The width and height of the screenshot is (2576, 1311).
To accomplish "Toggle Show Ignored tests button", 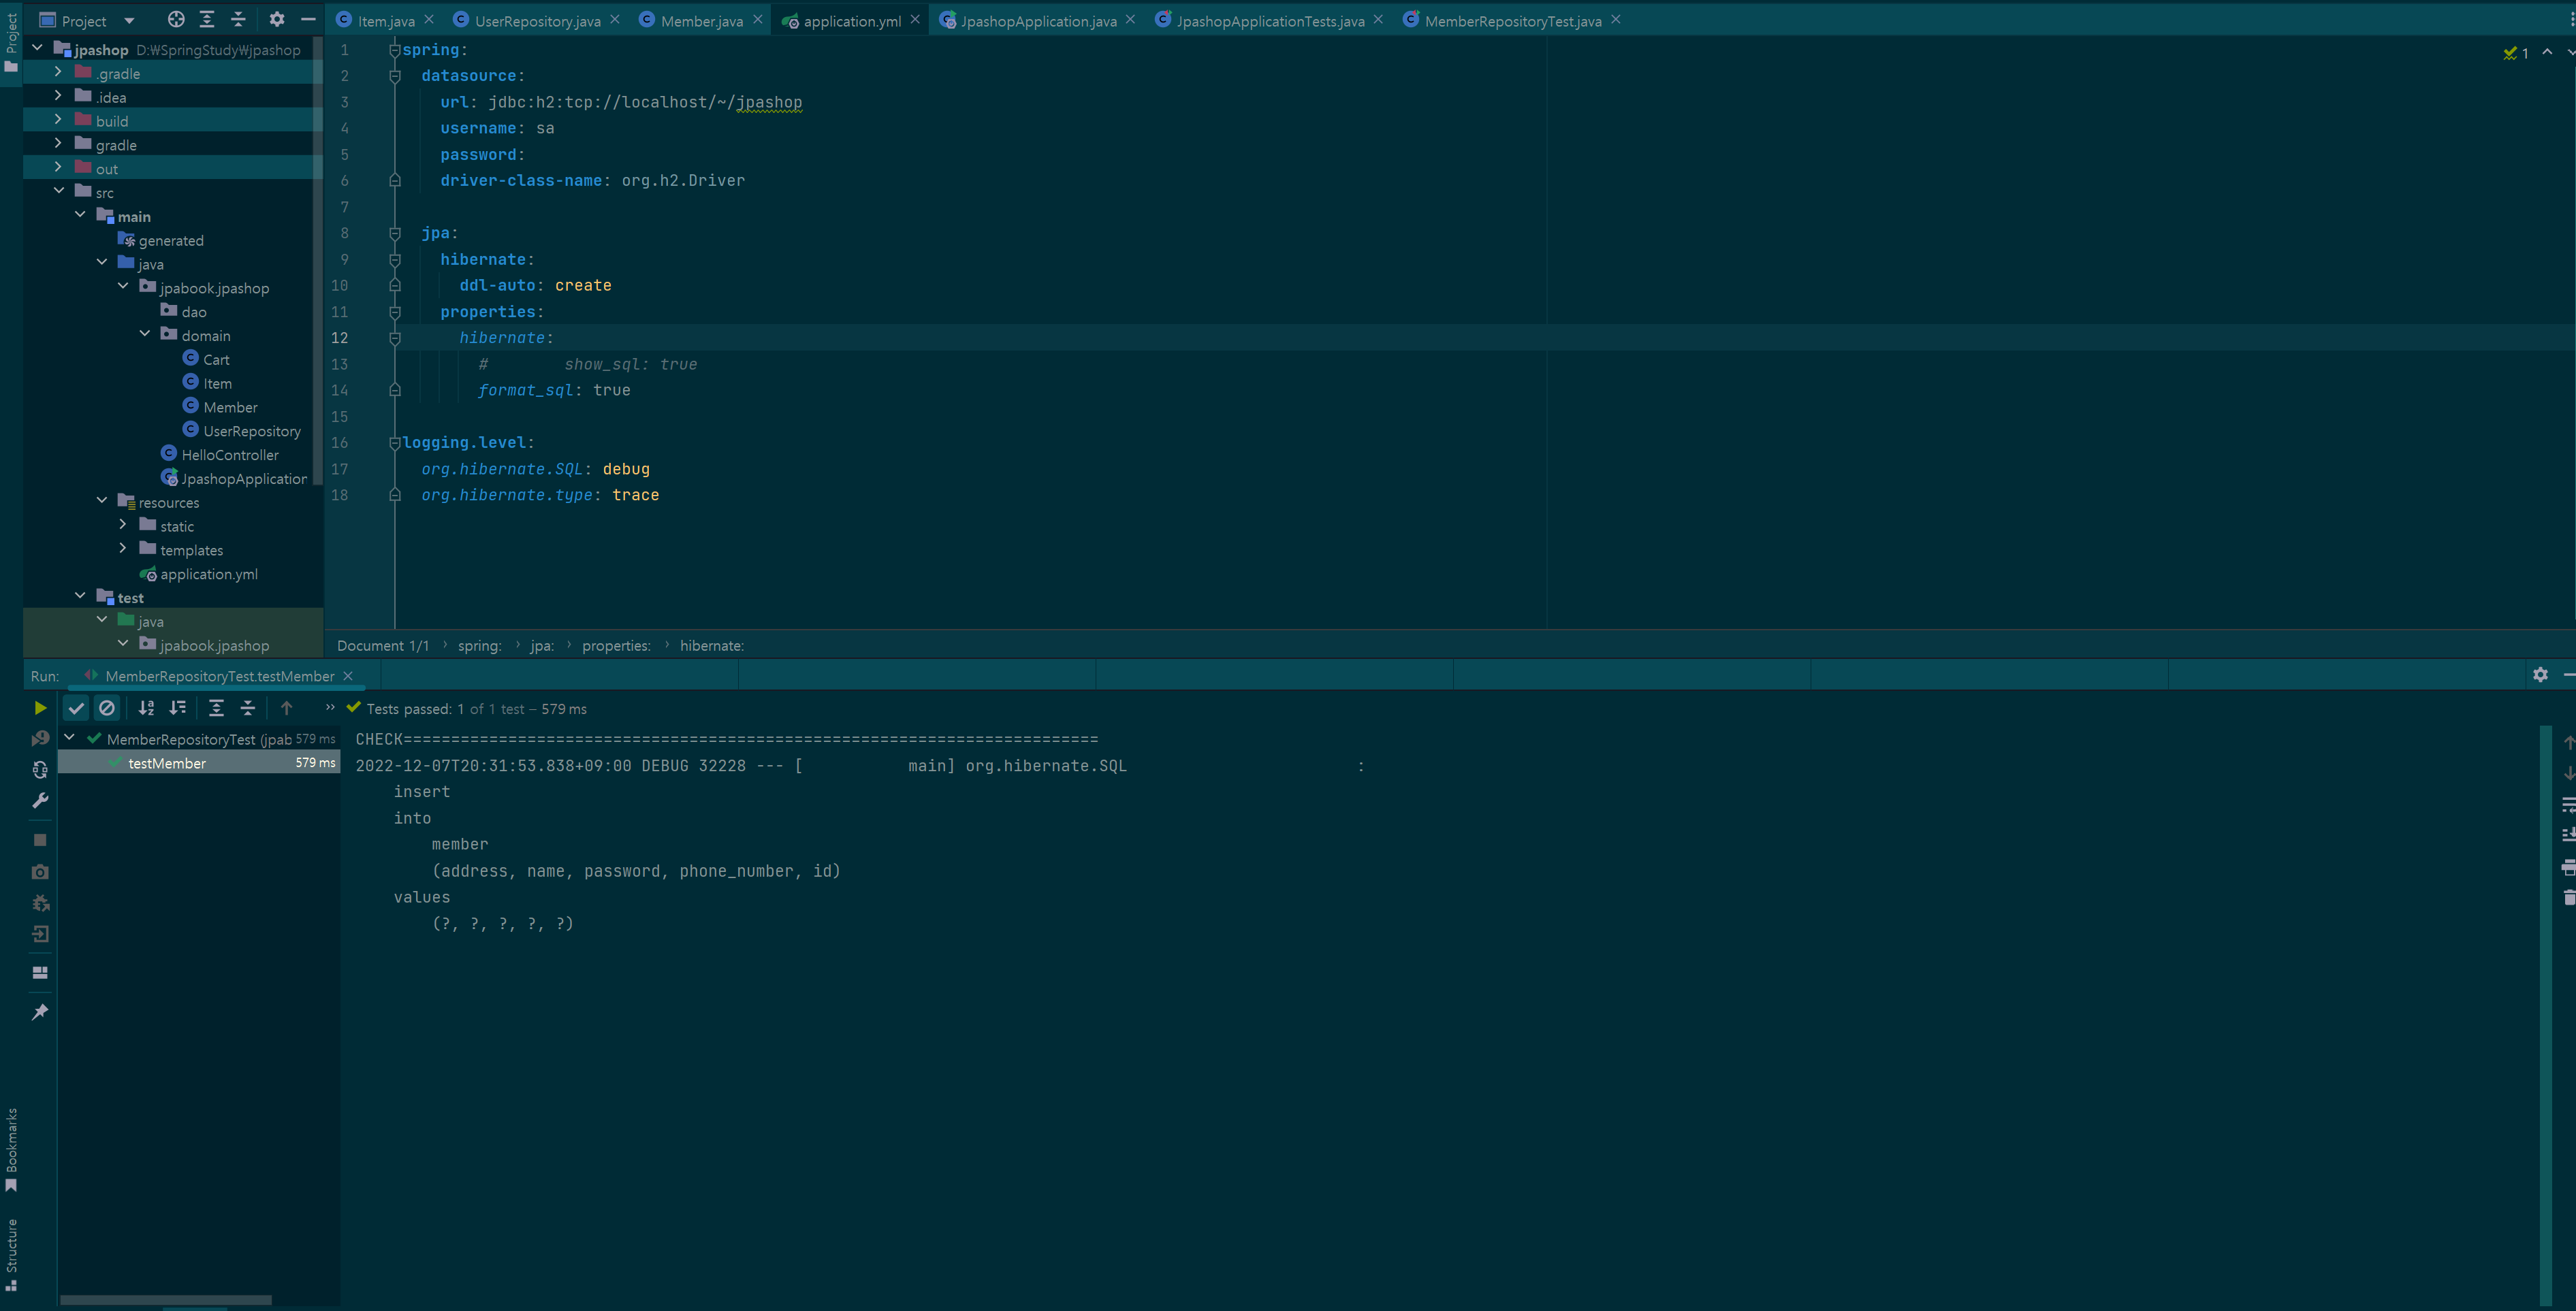I will click(x=107, y=708).
